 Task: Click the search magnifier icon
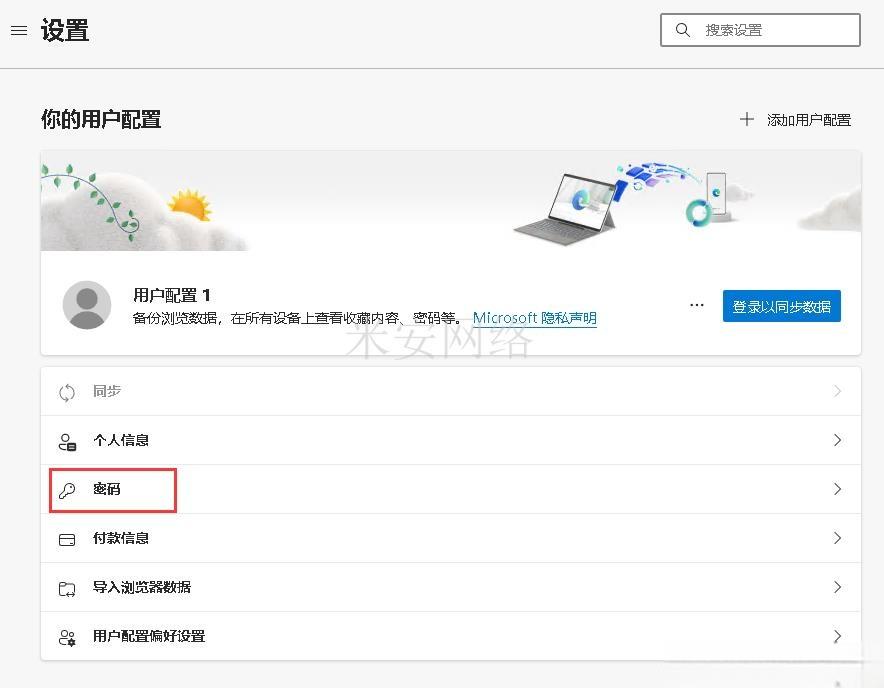click(683, 30)
